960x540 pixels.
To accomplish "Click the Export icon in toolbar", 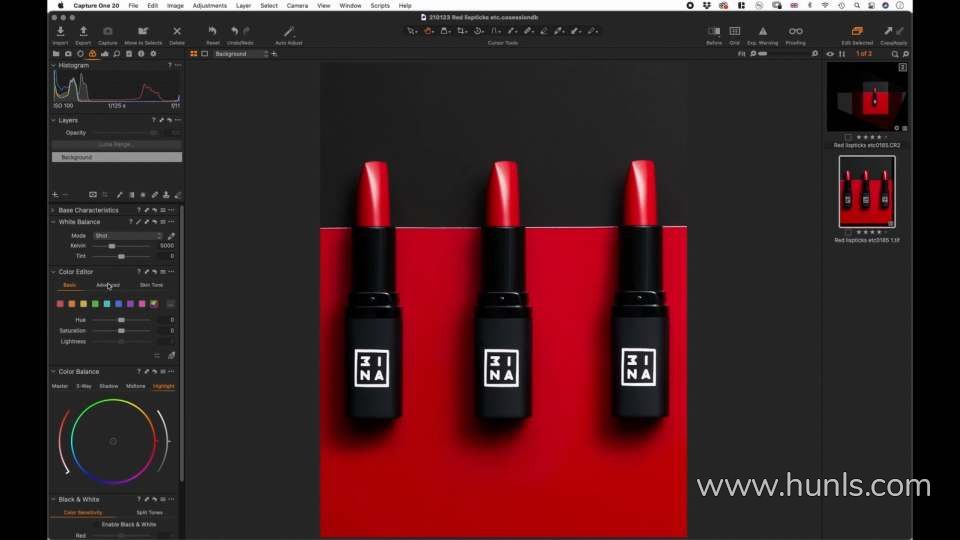I will pyautogui.click(x=83, y=31).
